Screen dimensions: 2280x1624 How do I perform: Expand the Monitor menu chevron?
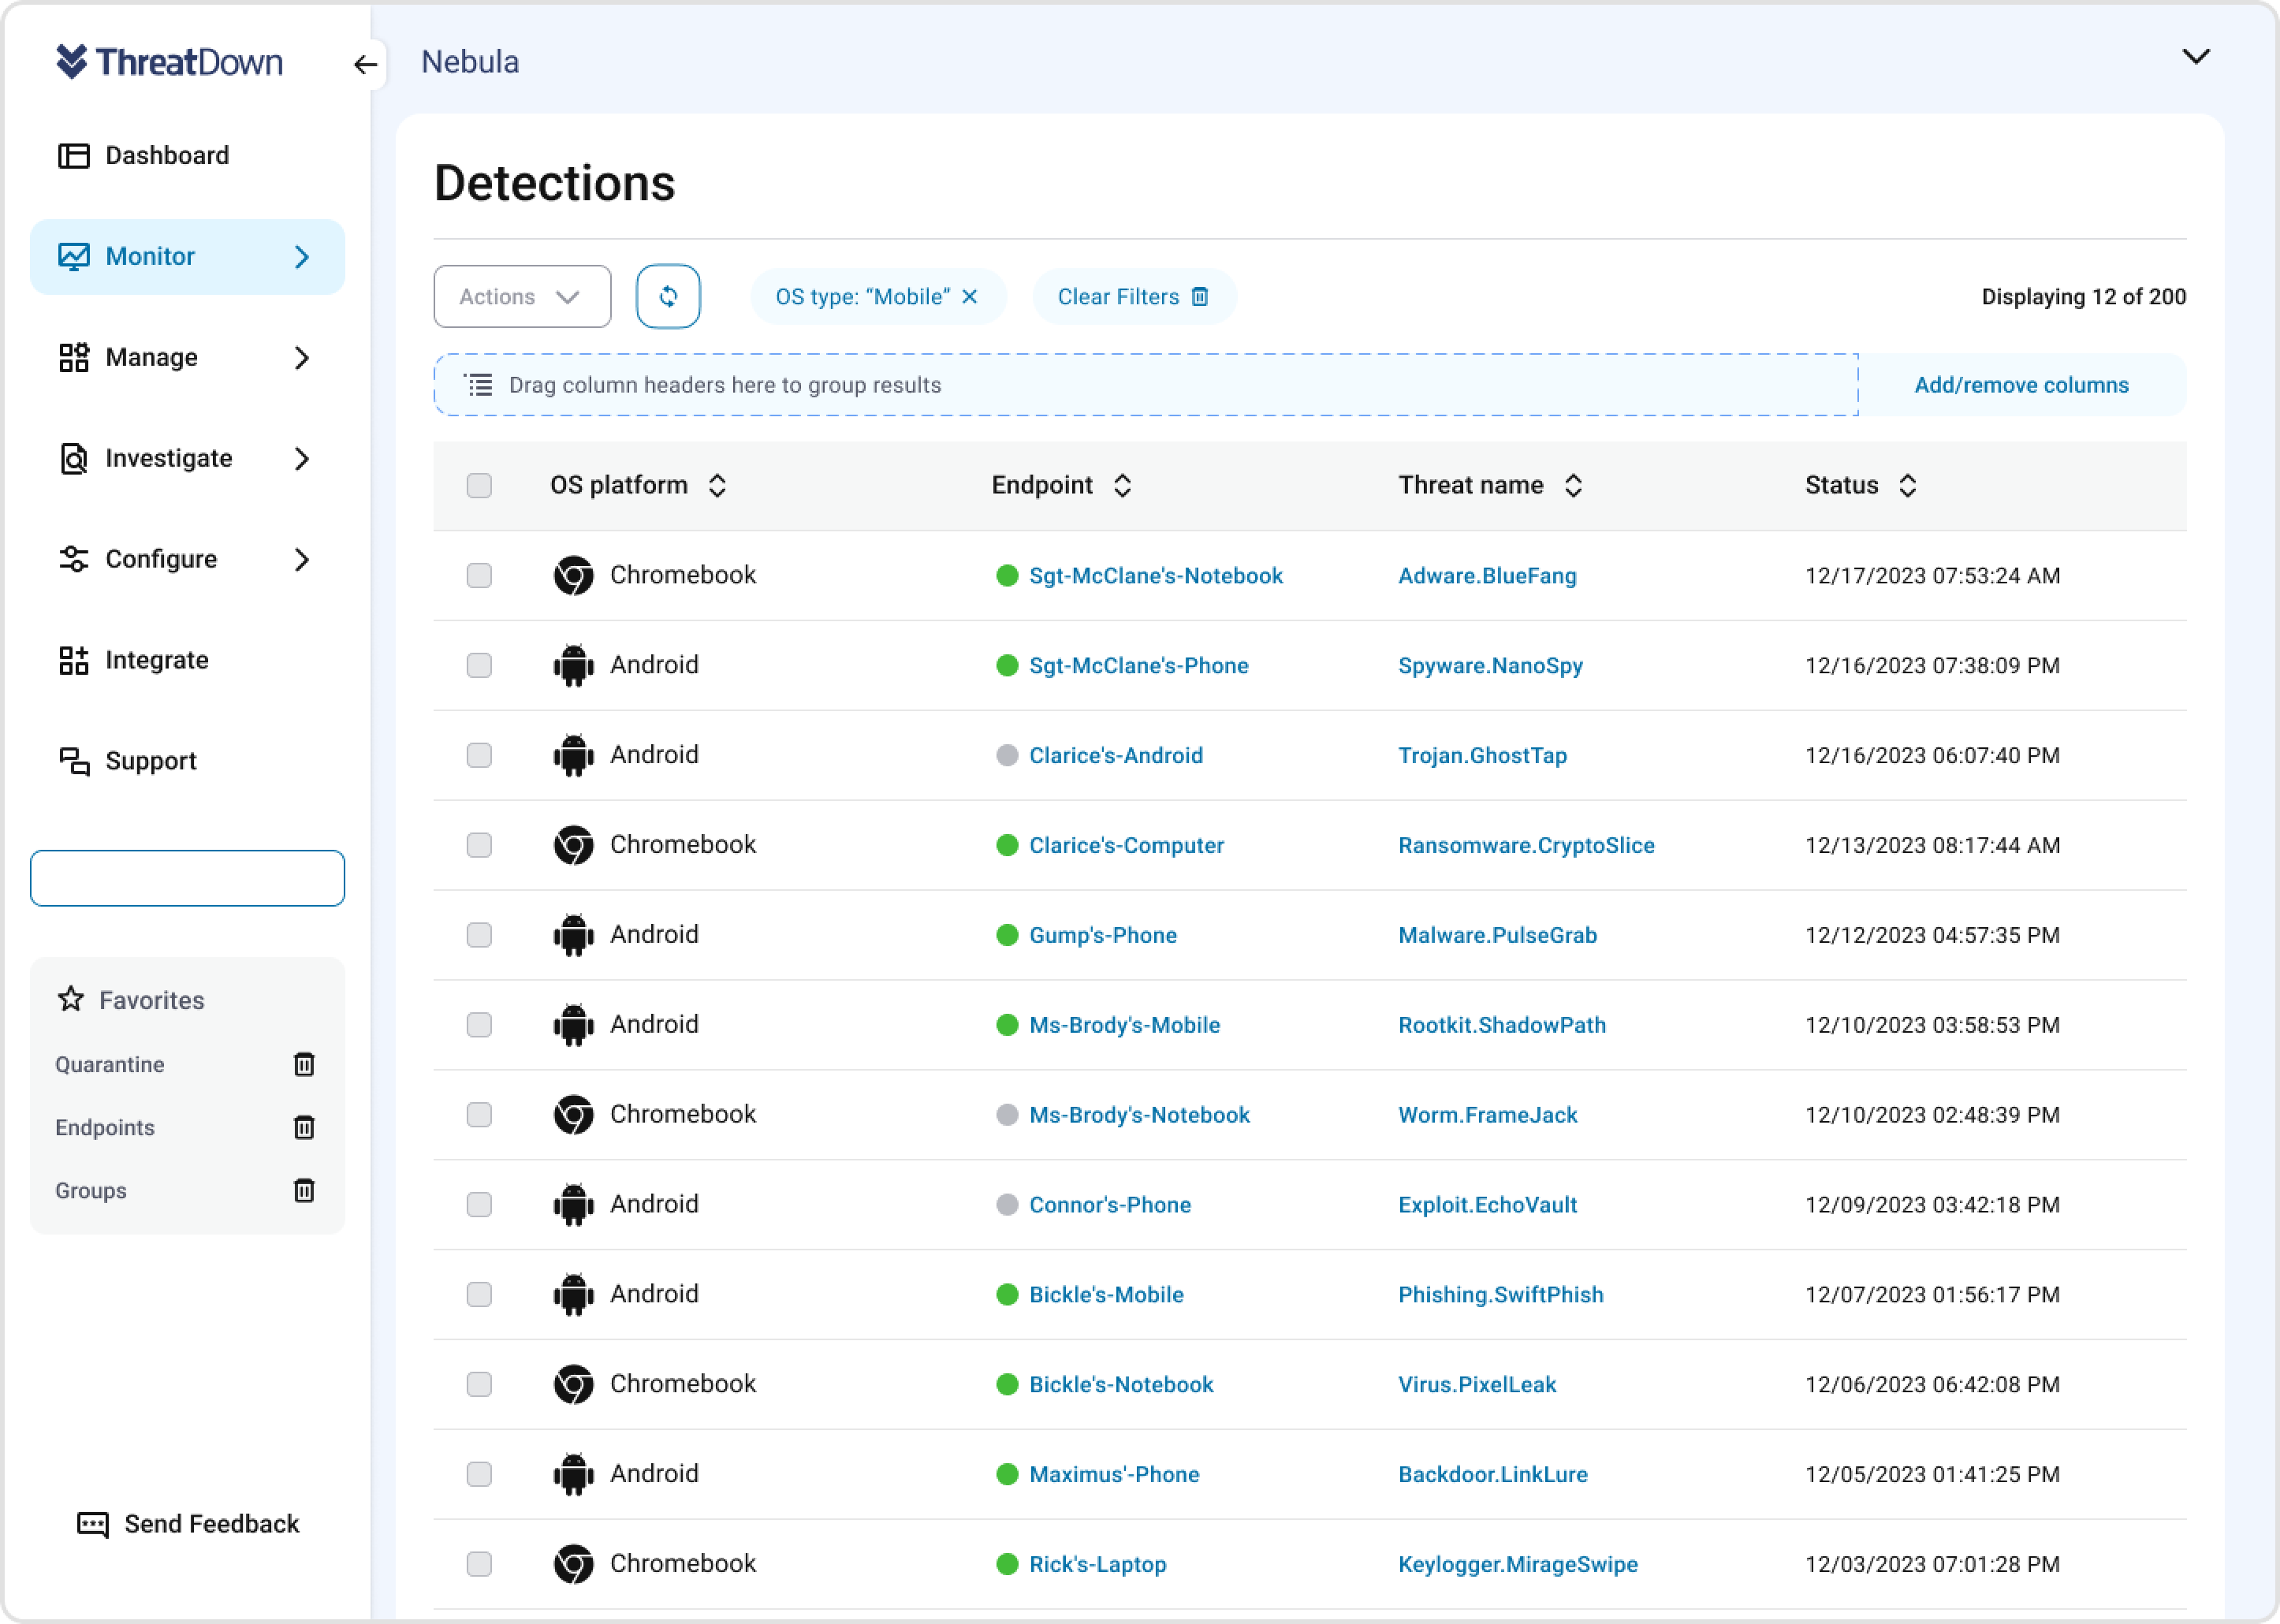tap(303, 257)
